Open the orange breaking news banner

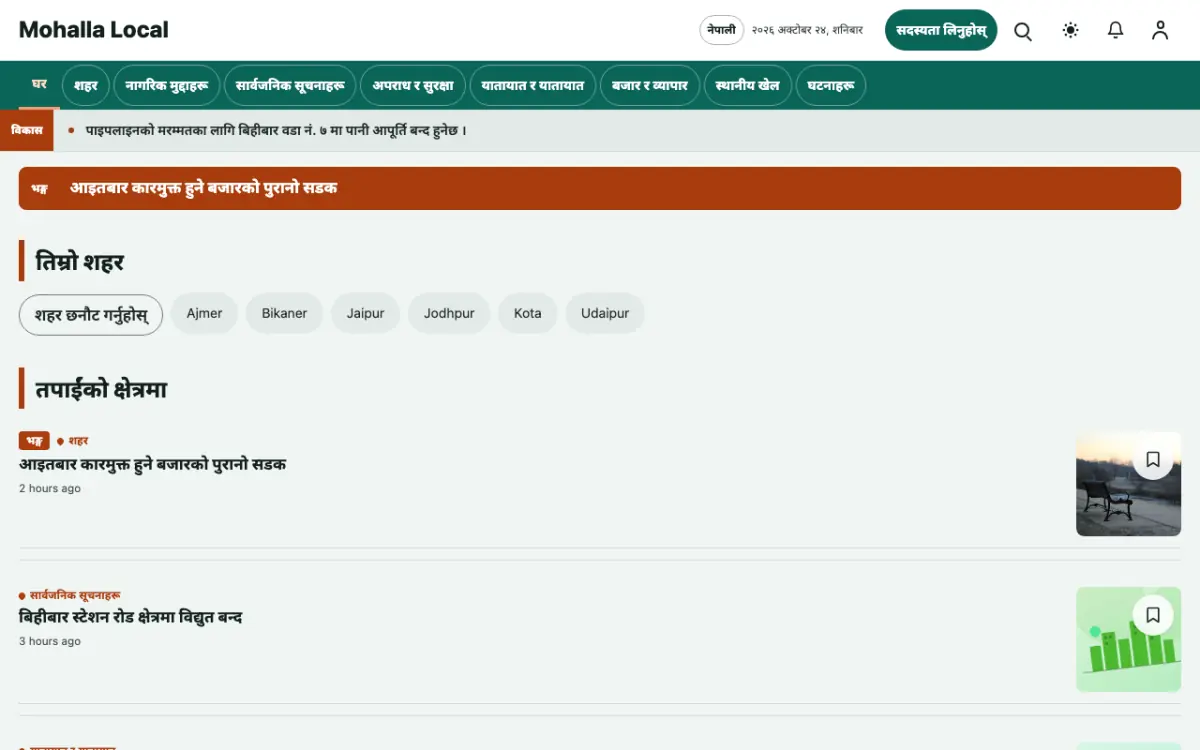(600, 188)
